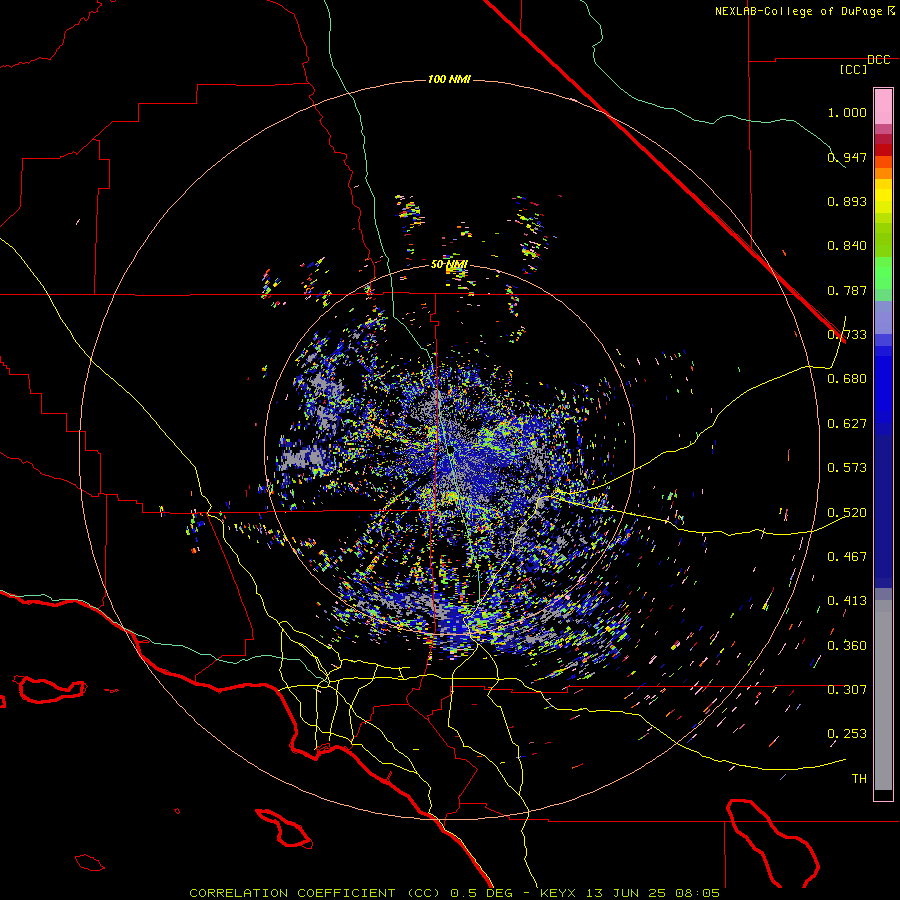Click the NEXLAB-College of DuPage title text
This screenshot has height=900, width=900.
click(799, 11)
